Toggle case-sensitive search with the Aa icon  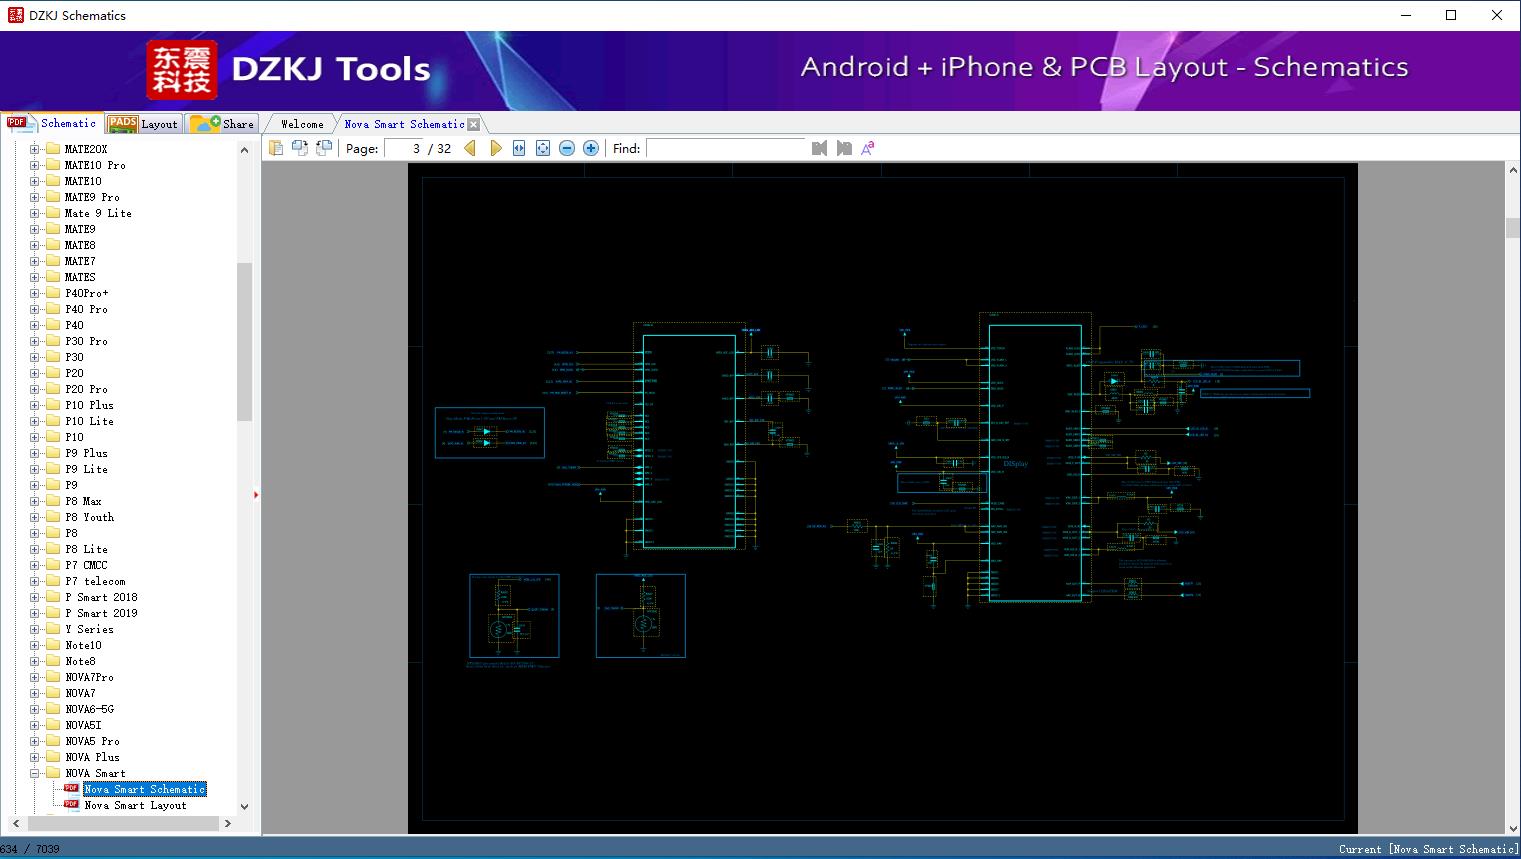pos(866,147)
